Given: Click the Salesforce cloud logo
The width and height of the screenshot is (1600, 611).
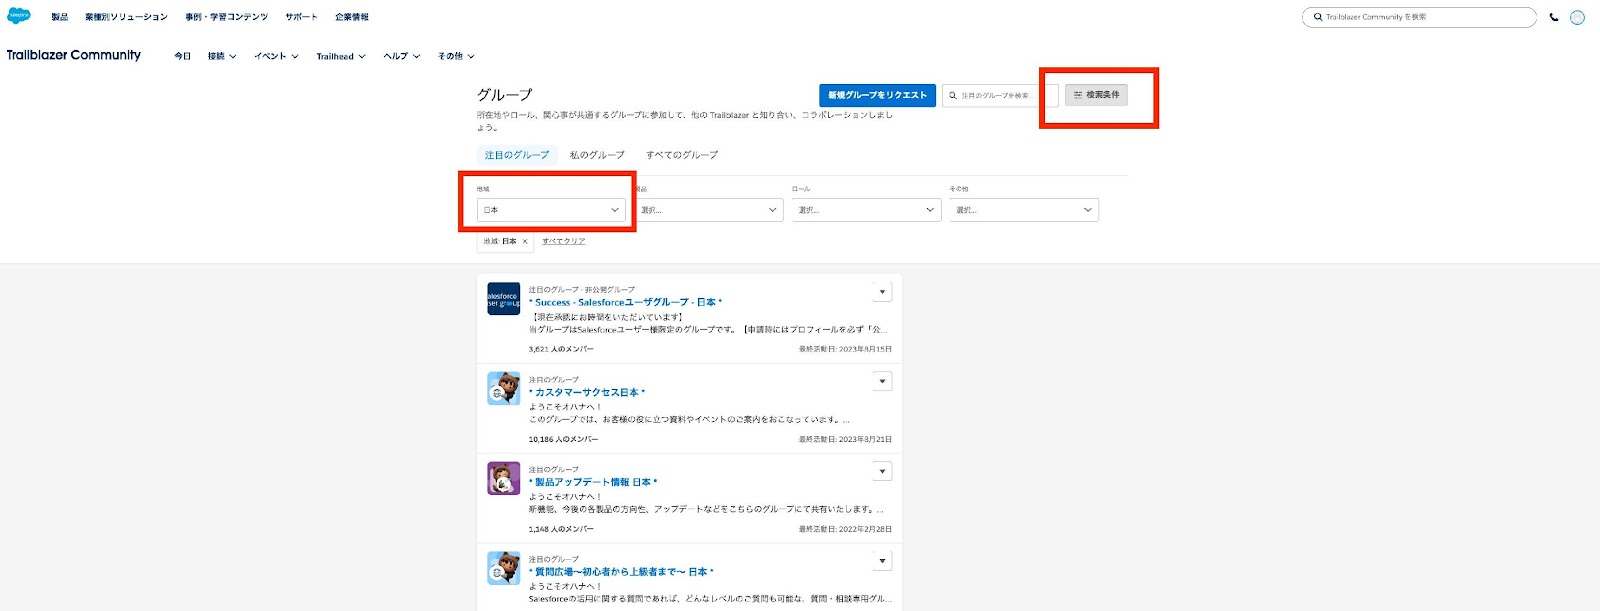Looking at the screenshot, I should [19, 16].
